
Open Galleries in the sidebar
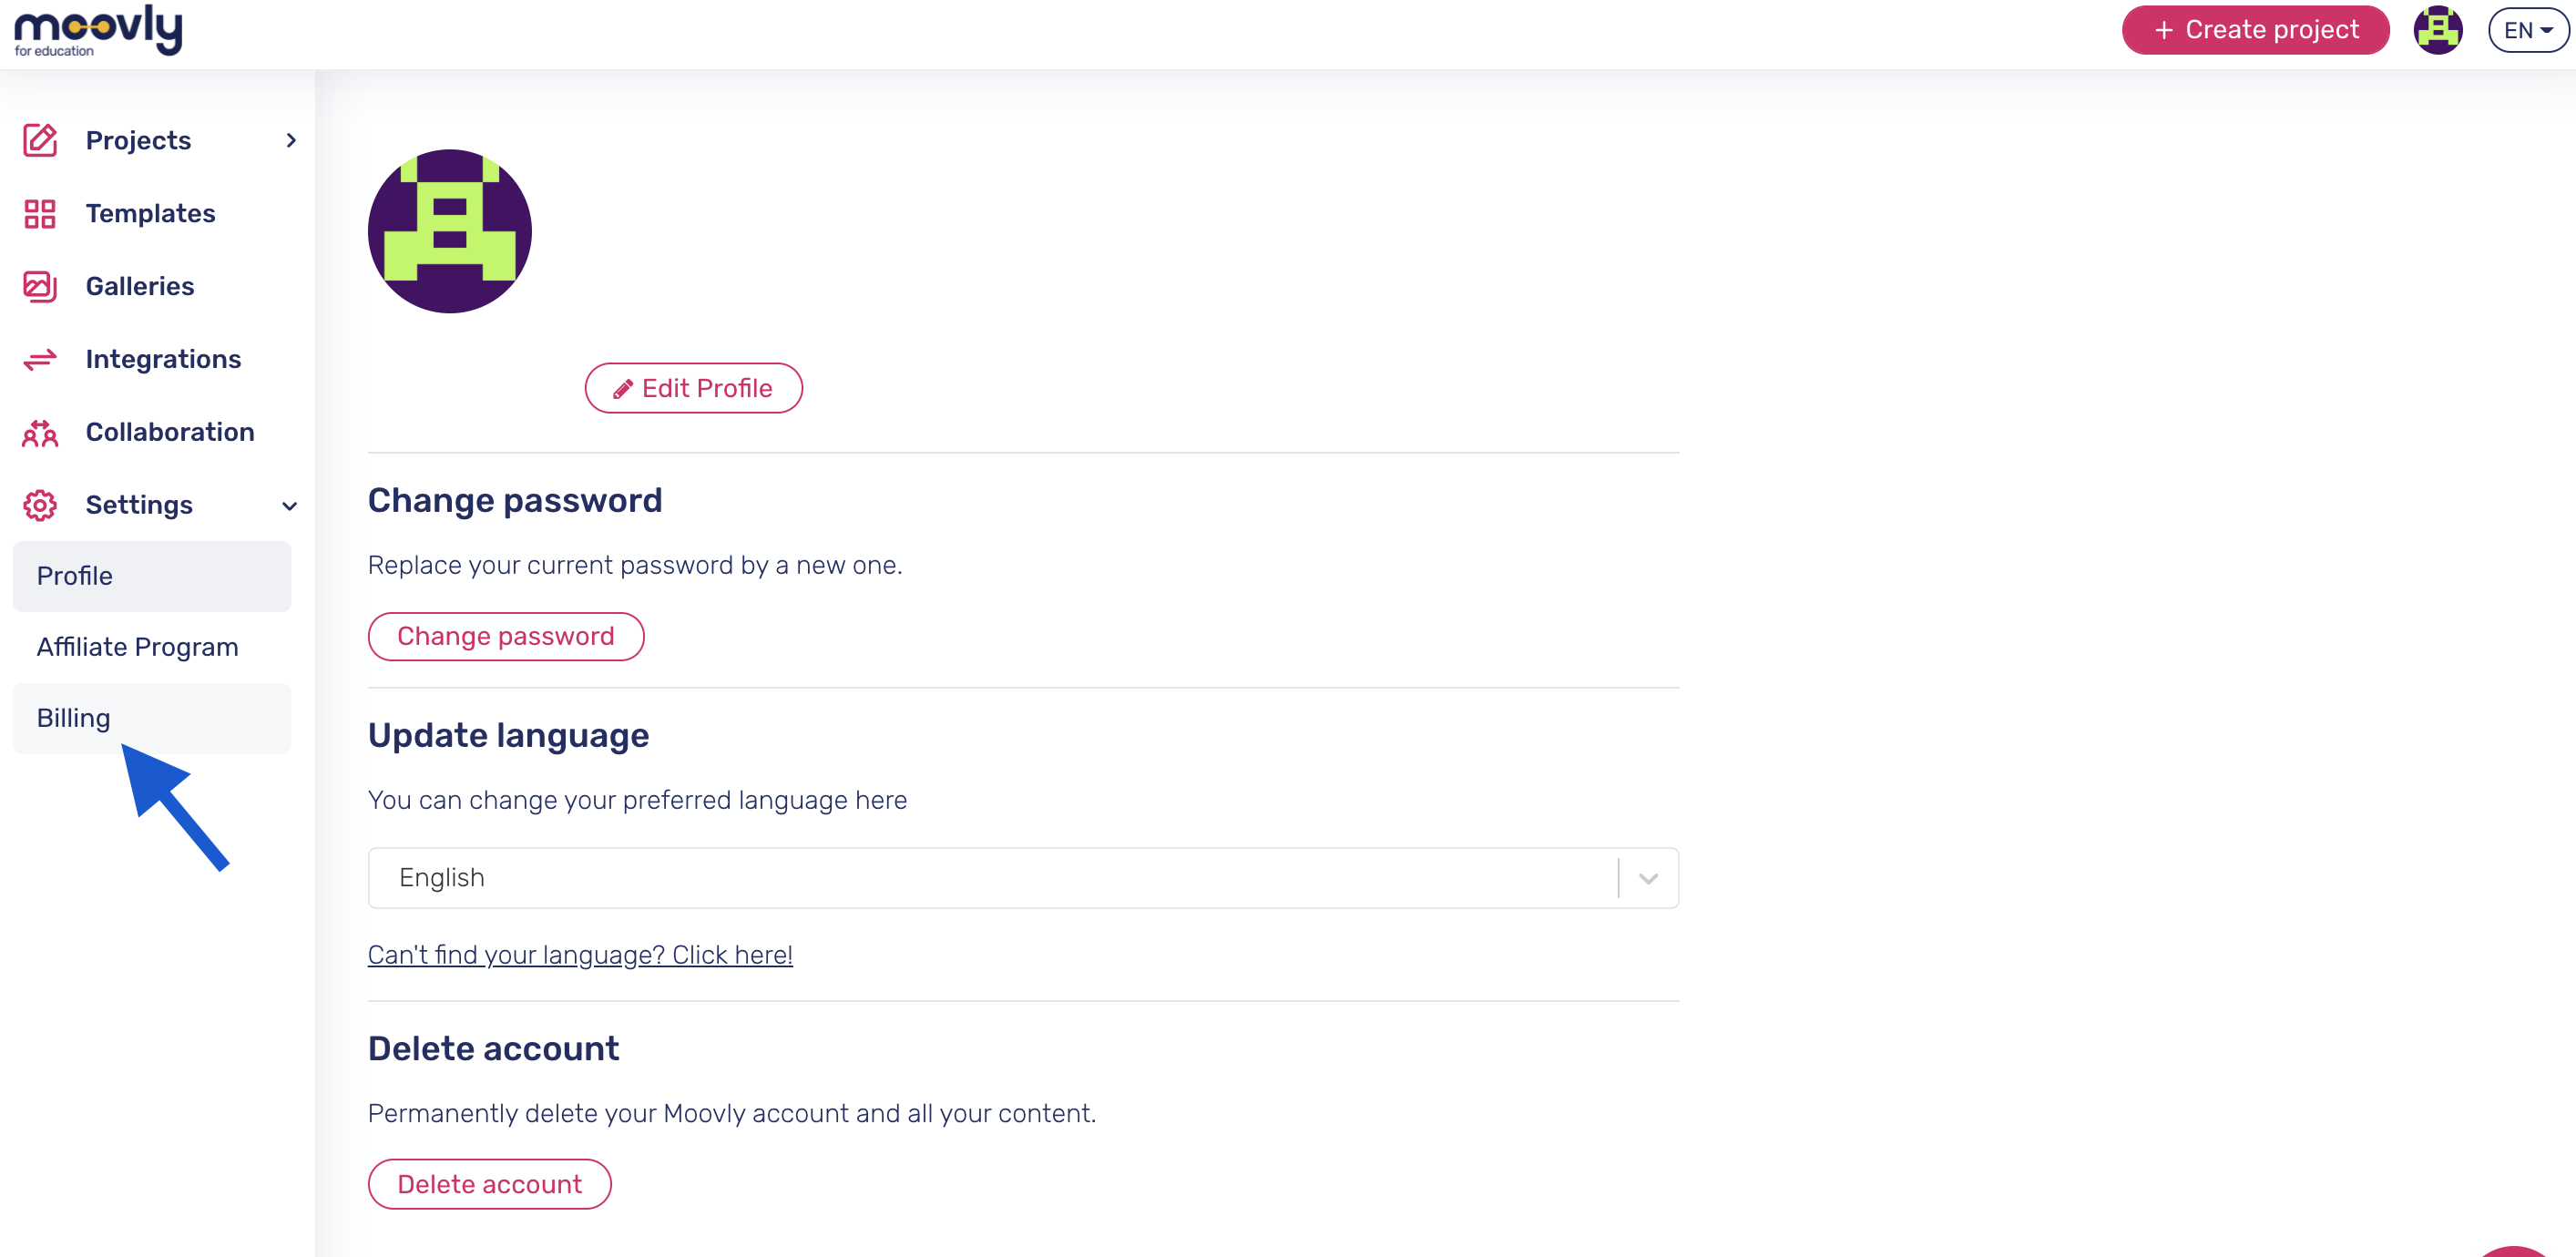[140, 286]
